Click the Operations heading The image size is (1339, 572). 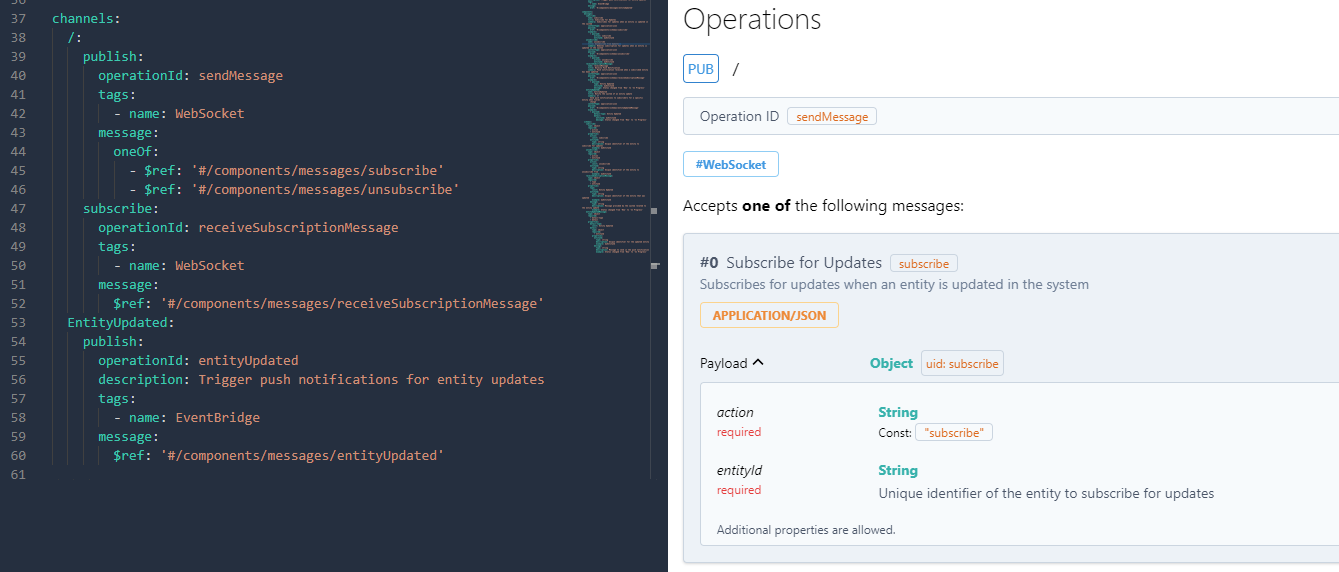[751, 19]
